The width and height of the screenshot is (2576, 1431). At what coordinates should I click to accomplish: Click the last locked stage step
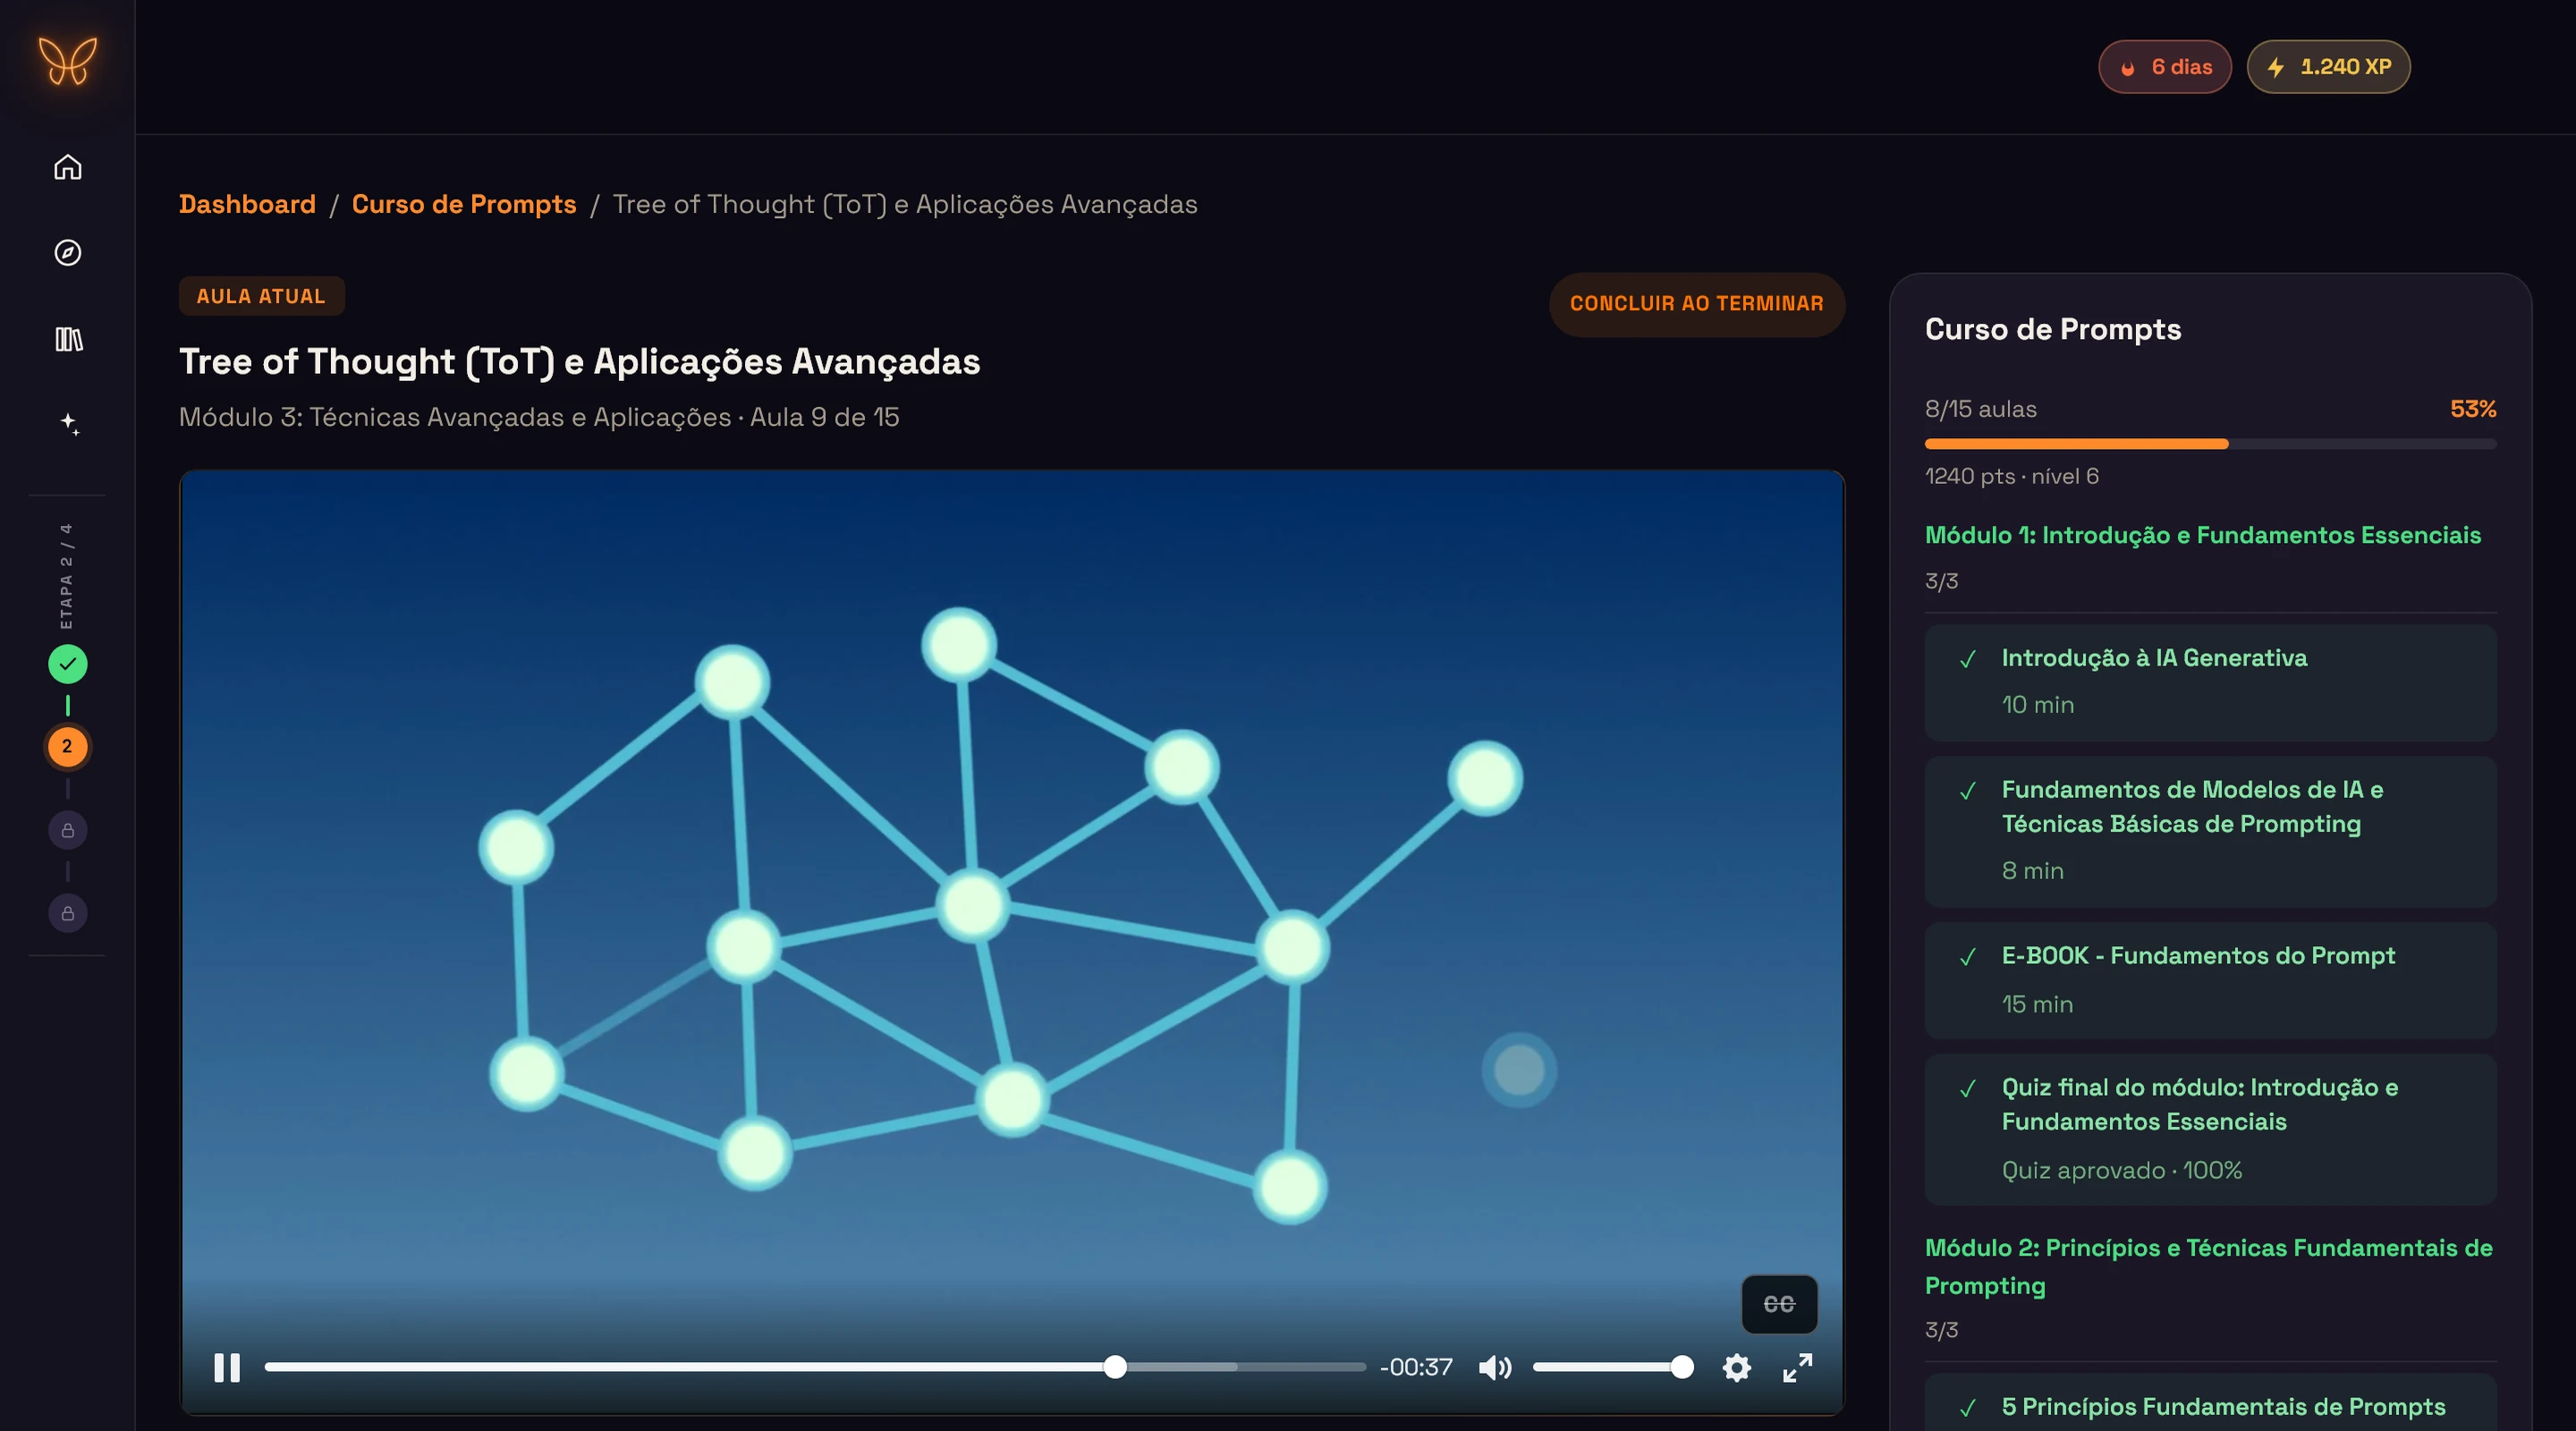(x=67, y=913)
